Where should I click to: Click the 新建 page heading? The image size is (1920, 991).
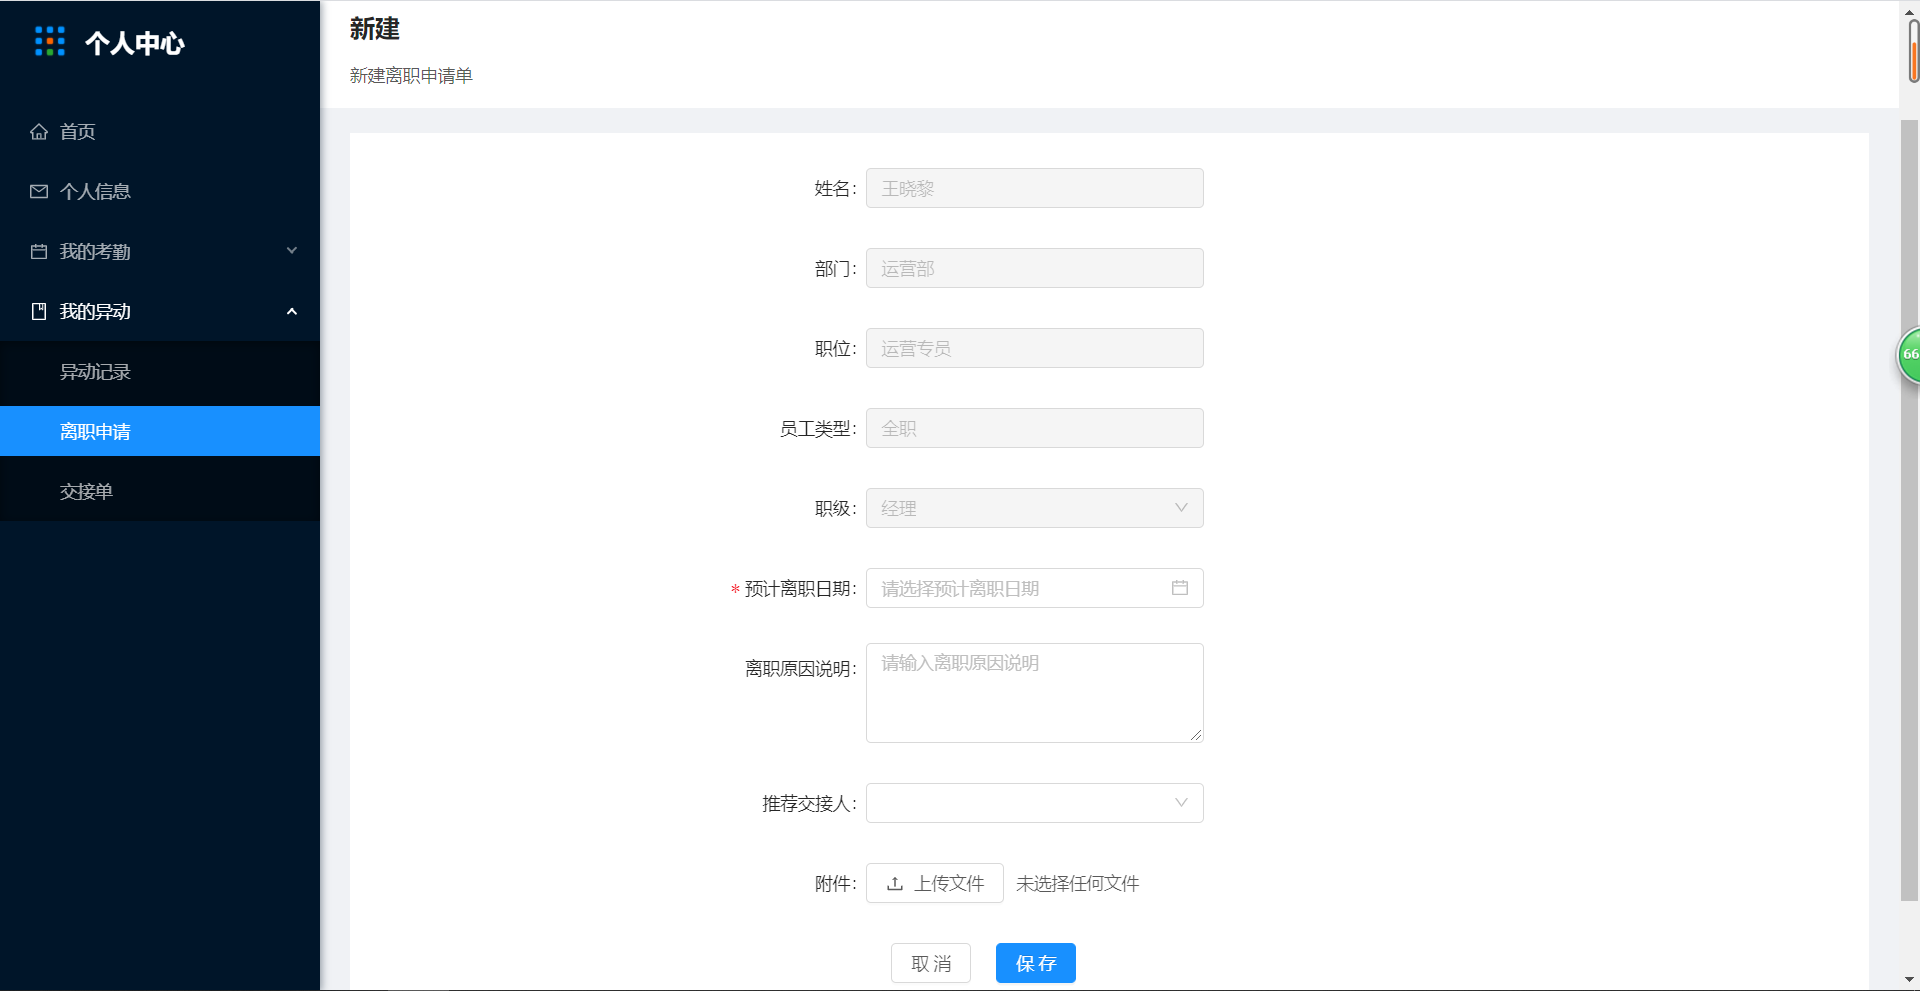tap(375, 29)
